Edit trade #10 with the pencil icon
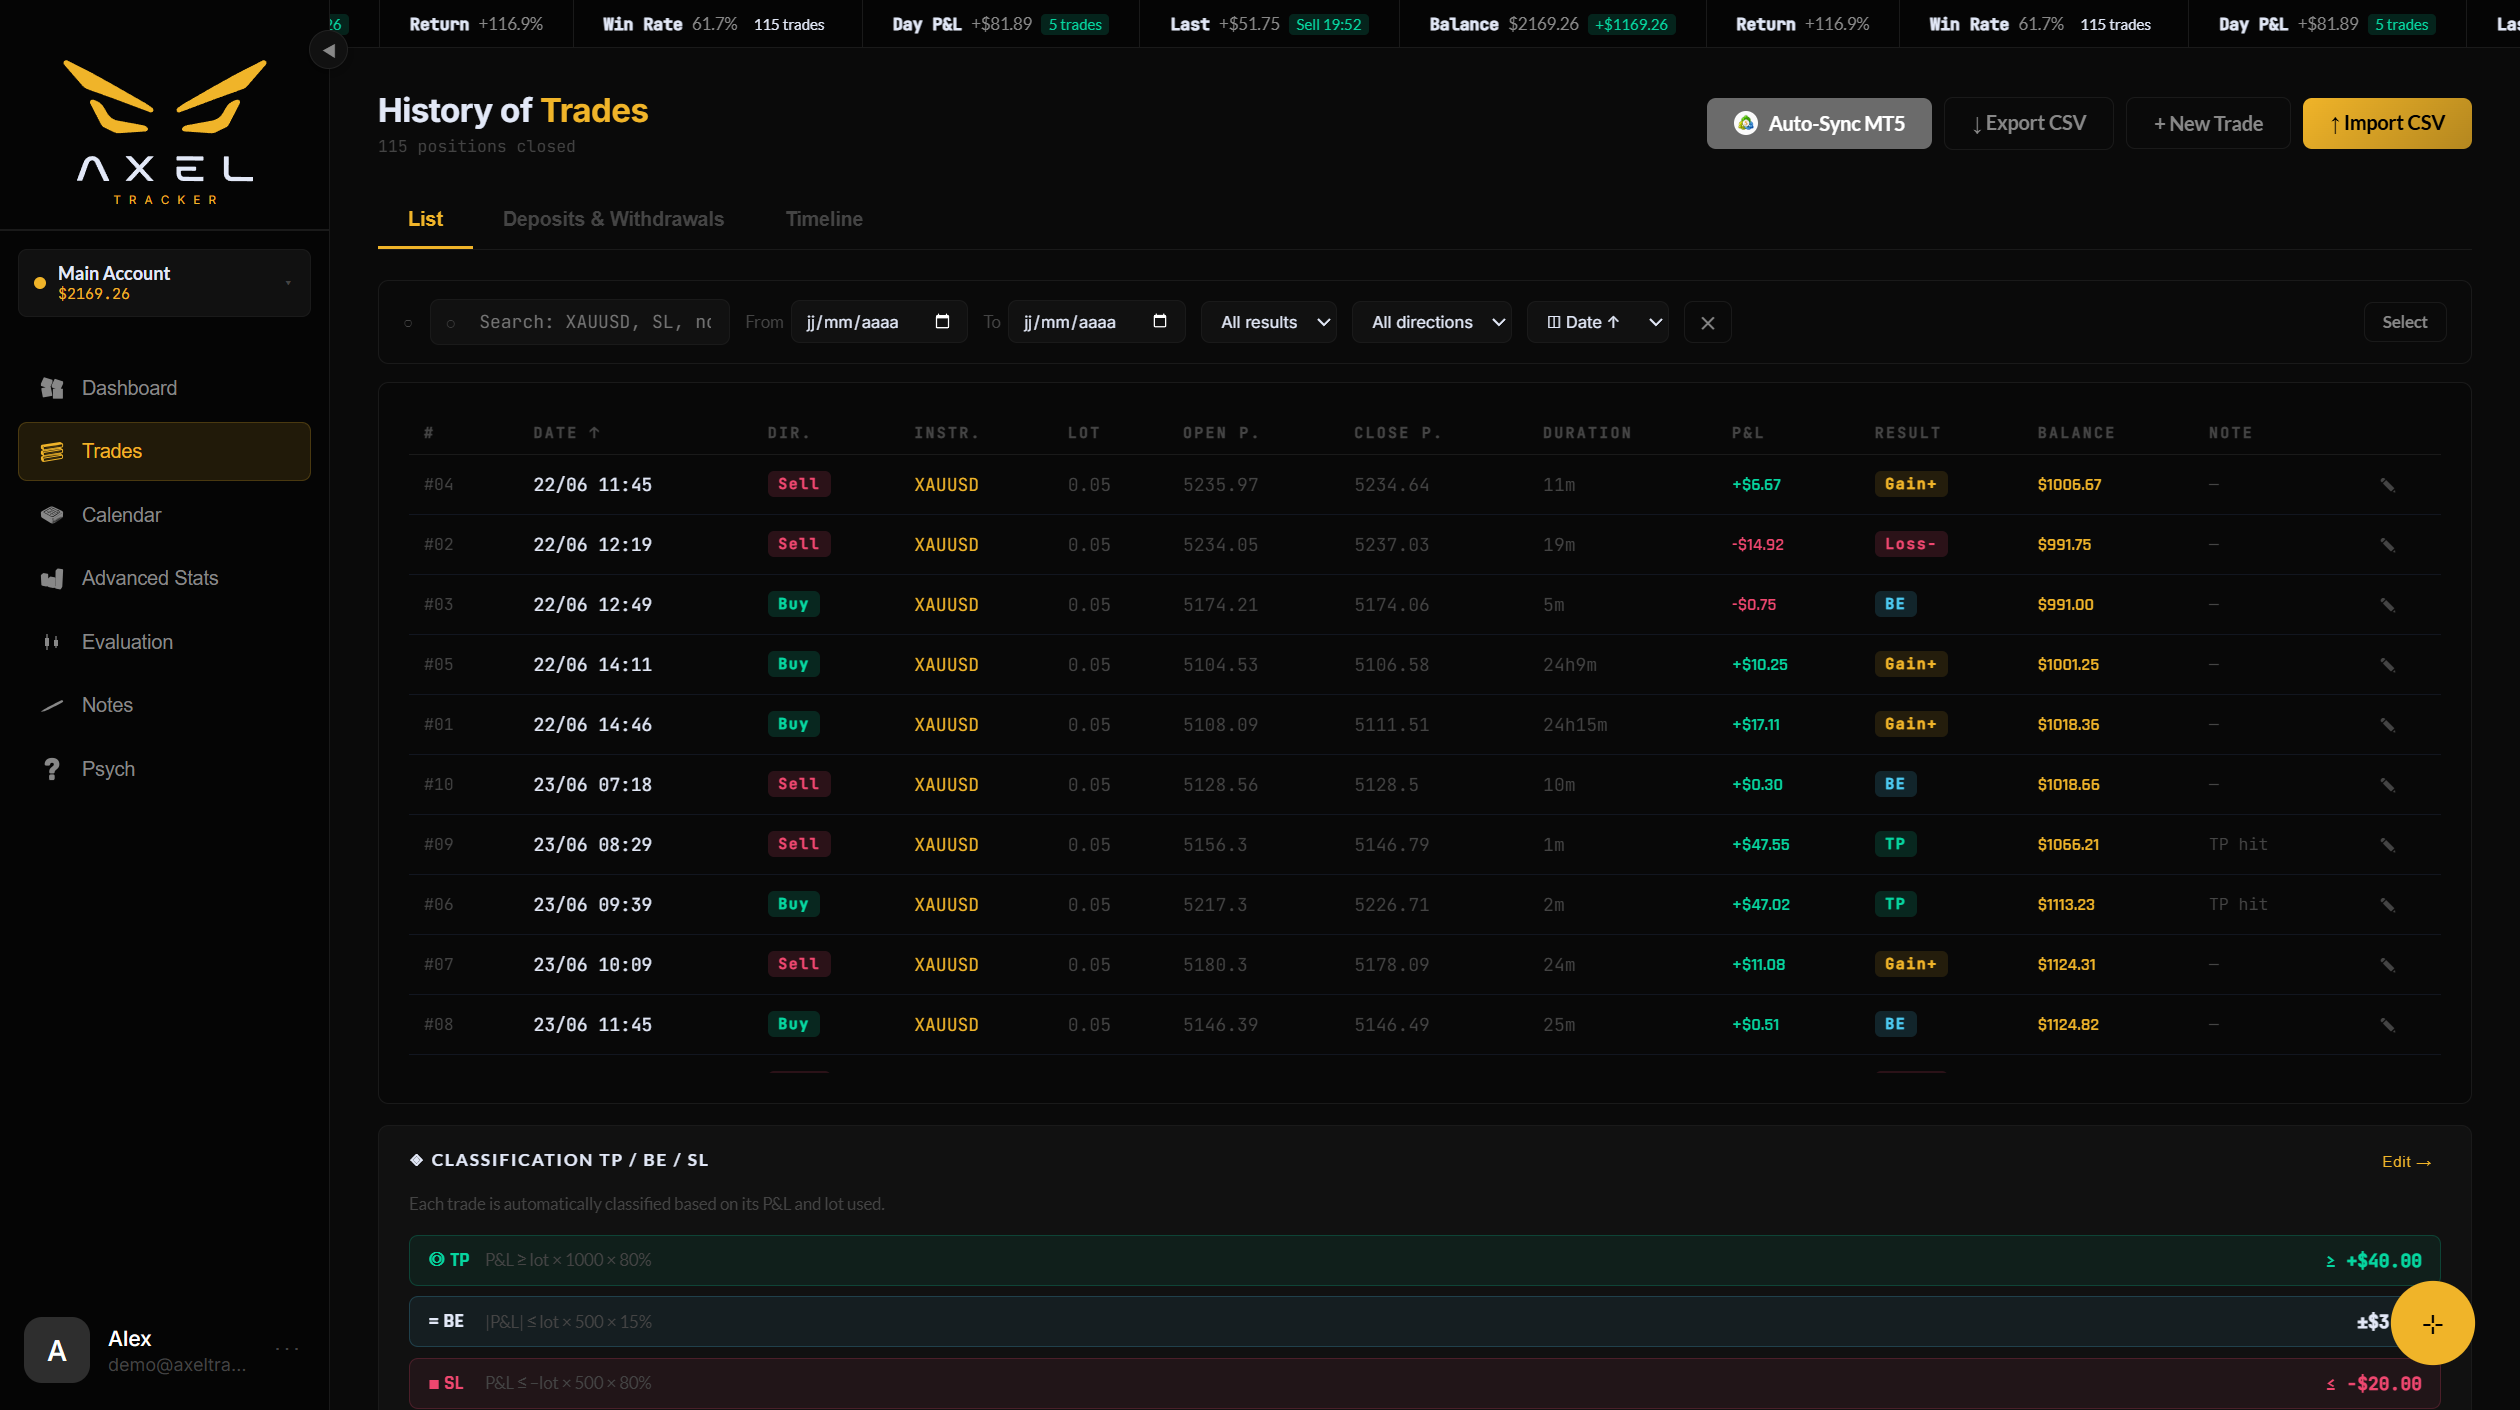The width and height of the screenshot is (2520, 1410). 2387,785
